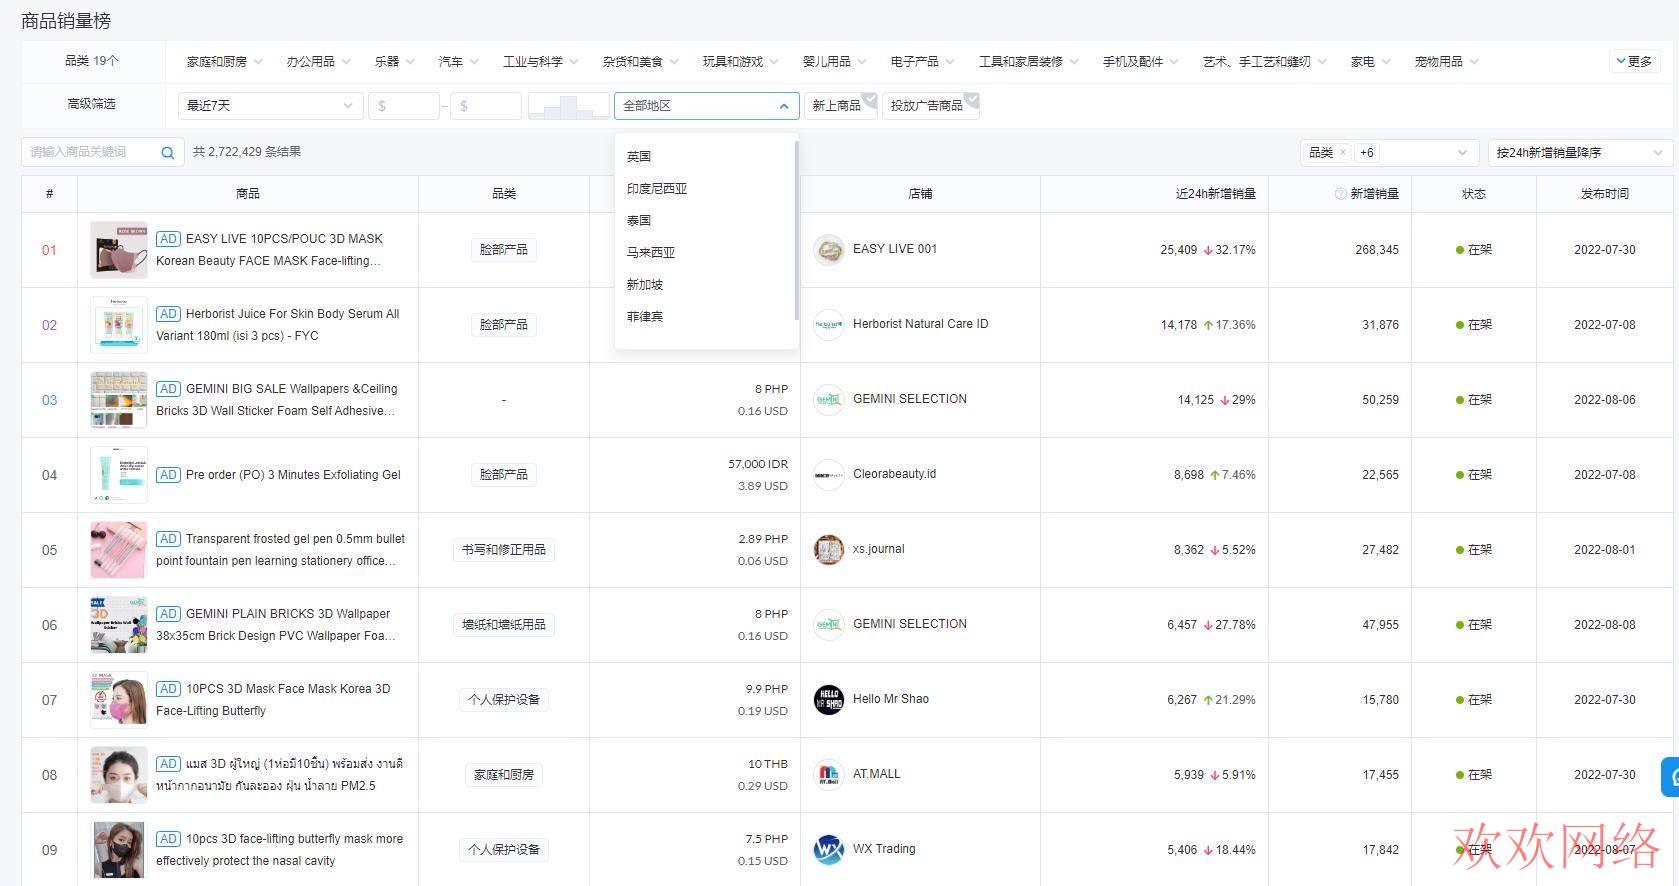Click the 近24h新增销量 column header

pyautogui.click(x=1215, y=194)
